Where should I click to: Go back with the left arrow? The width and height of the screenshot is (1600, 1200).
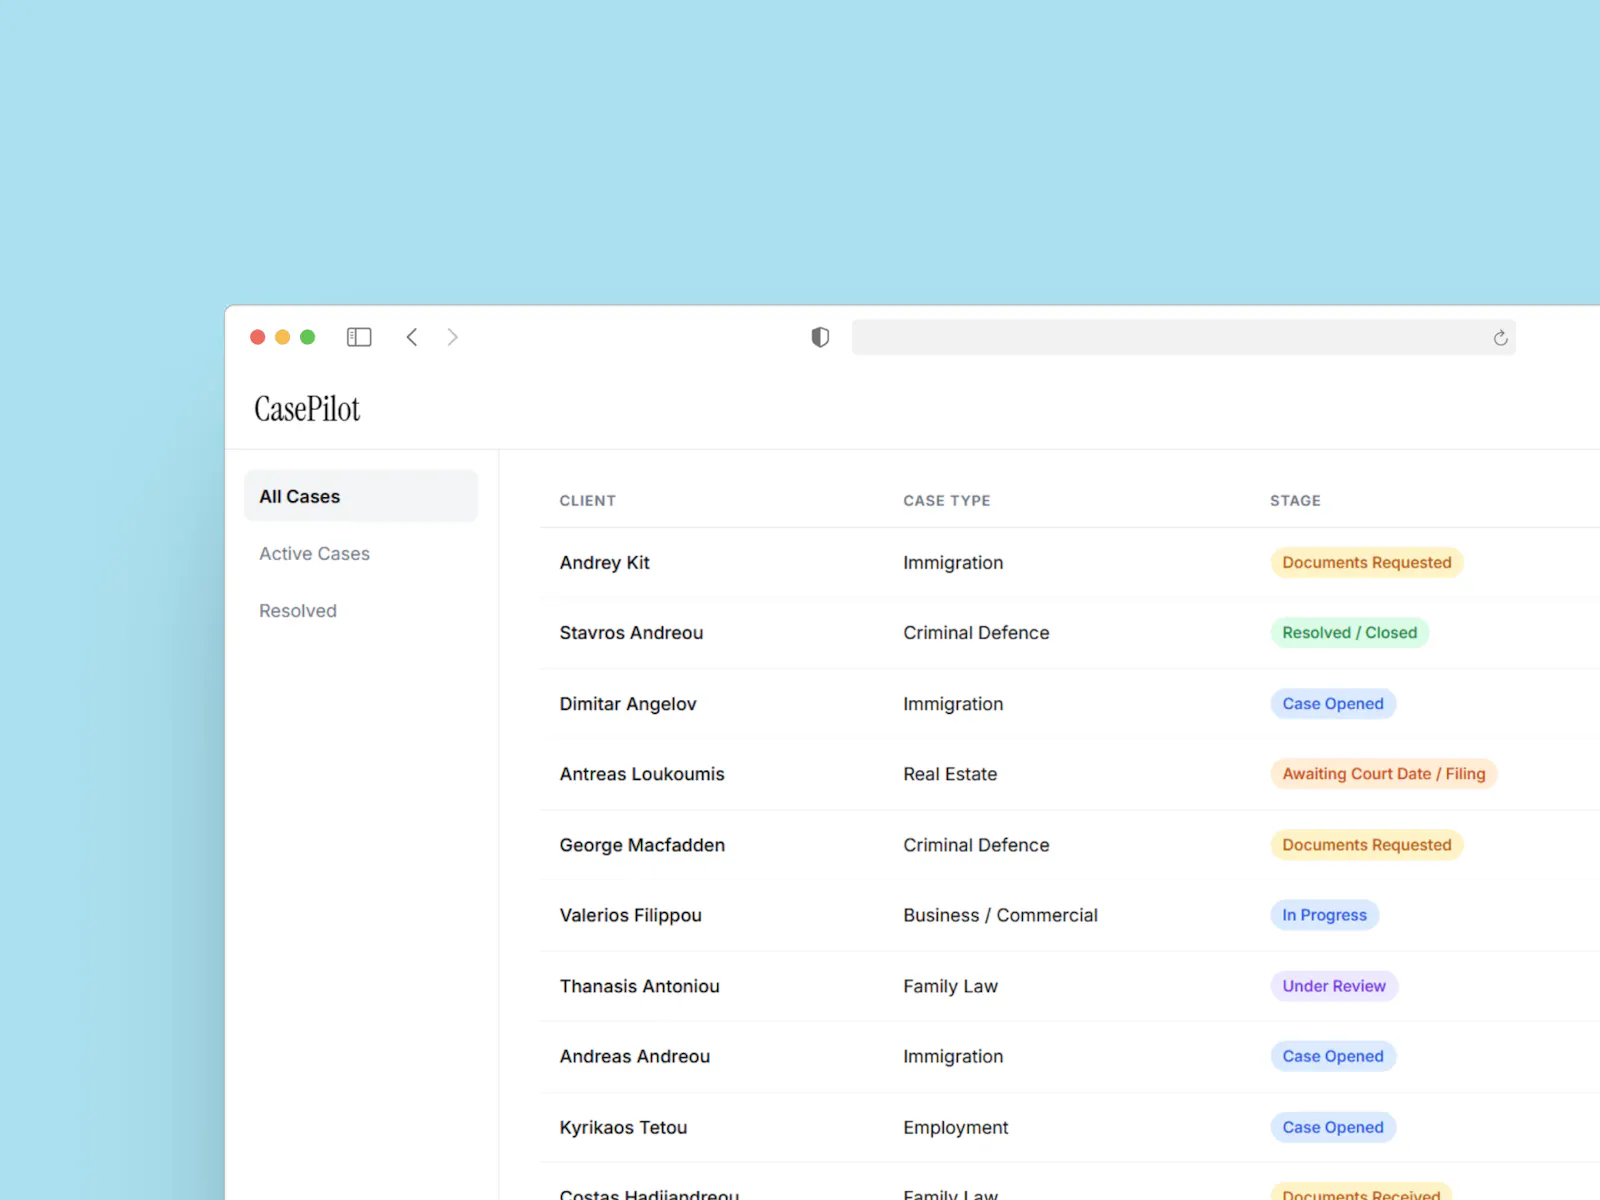(412, 337)
